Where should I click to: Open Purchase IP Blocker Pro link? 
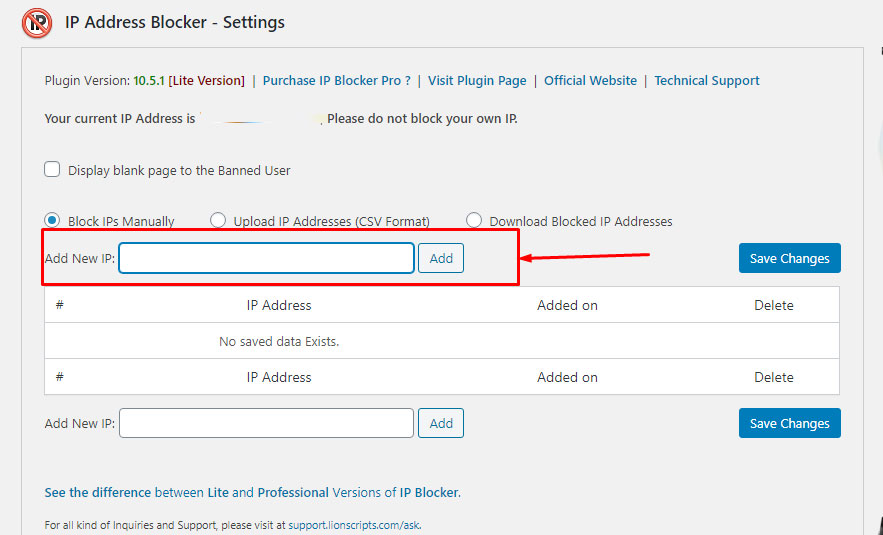337,81
